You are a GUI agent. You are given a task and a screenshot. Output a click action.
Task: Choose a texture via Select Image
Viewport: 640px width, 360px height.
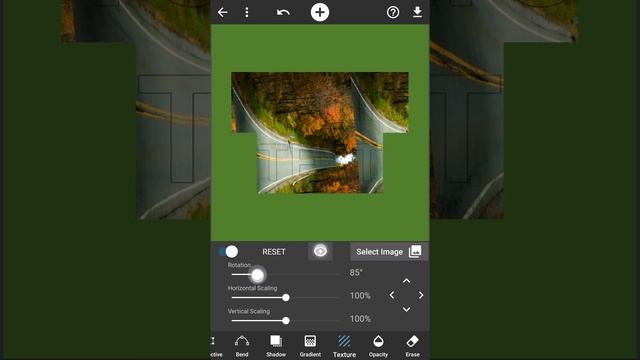tap(389, 251)
